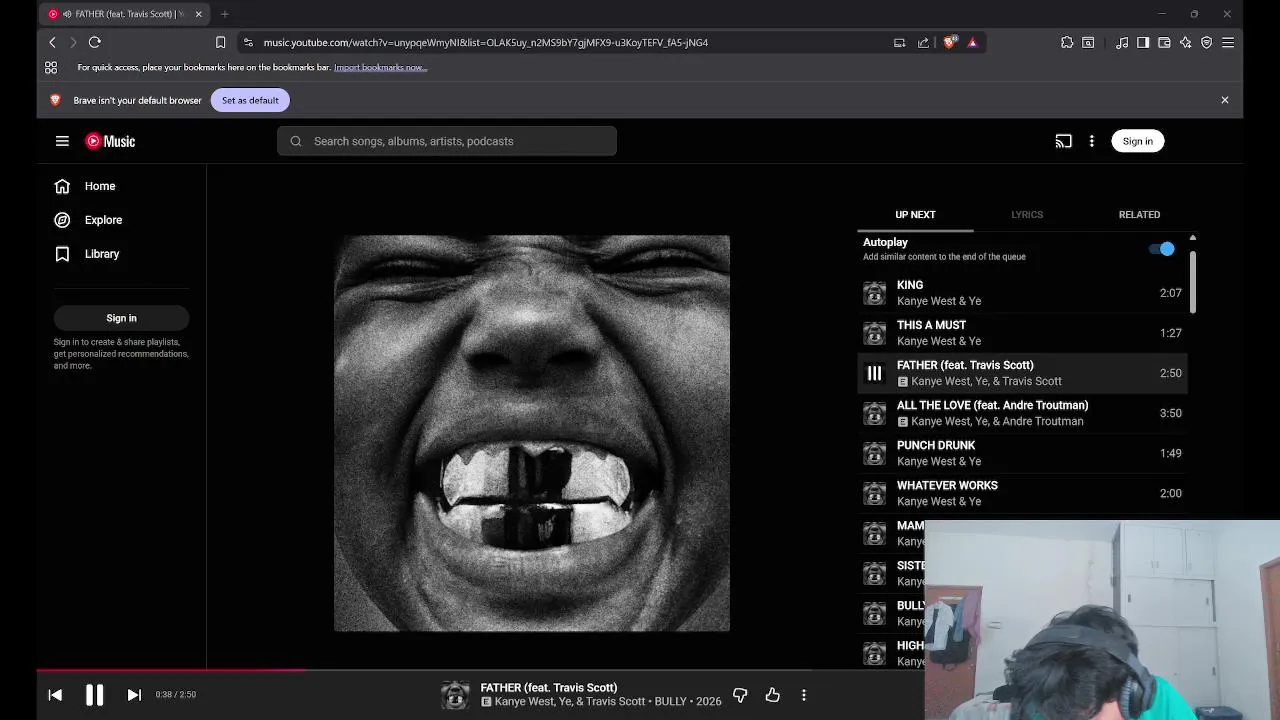Switch to the LYRICS tab
Screen dimensions: 1280x720
[1027, 214]
